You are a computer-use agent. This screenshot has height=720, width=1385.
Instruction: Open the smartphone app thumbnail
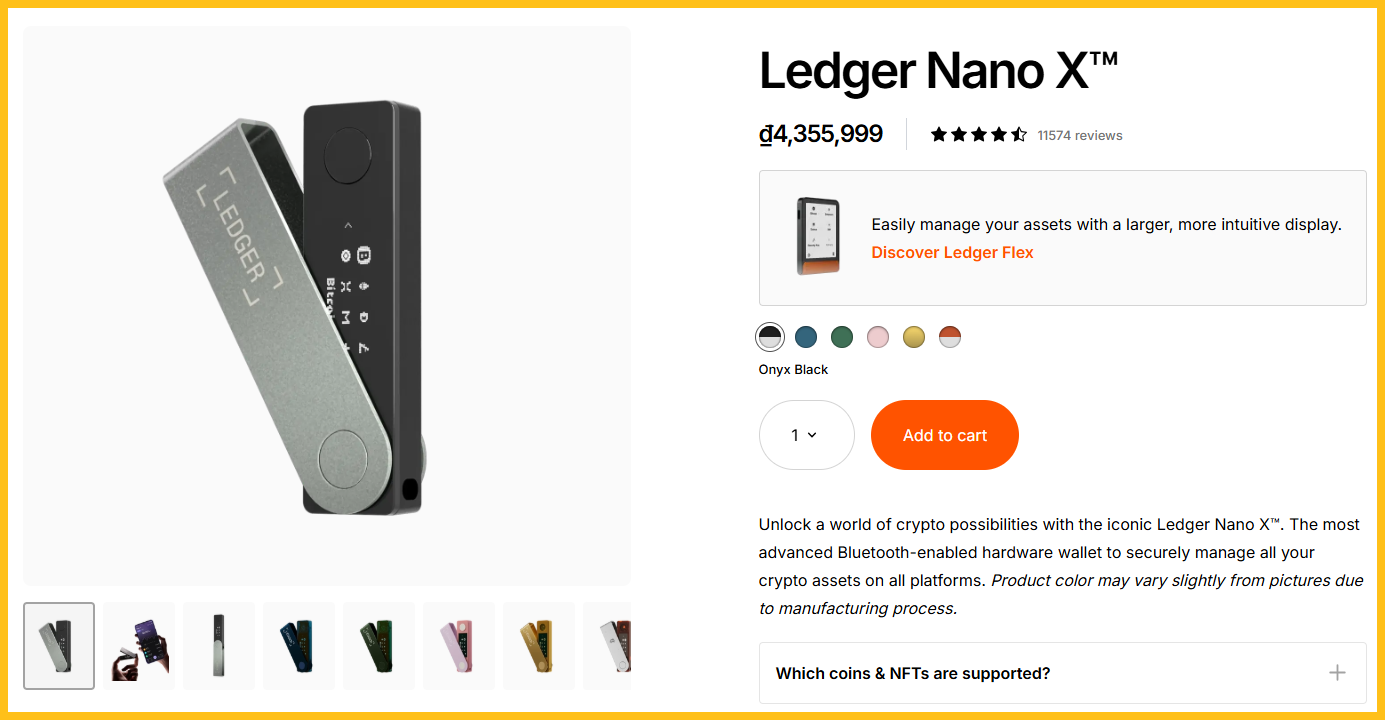(x=138, y=646)
